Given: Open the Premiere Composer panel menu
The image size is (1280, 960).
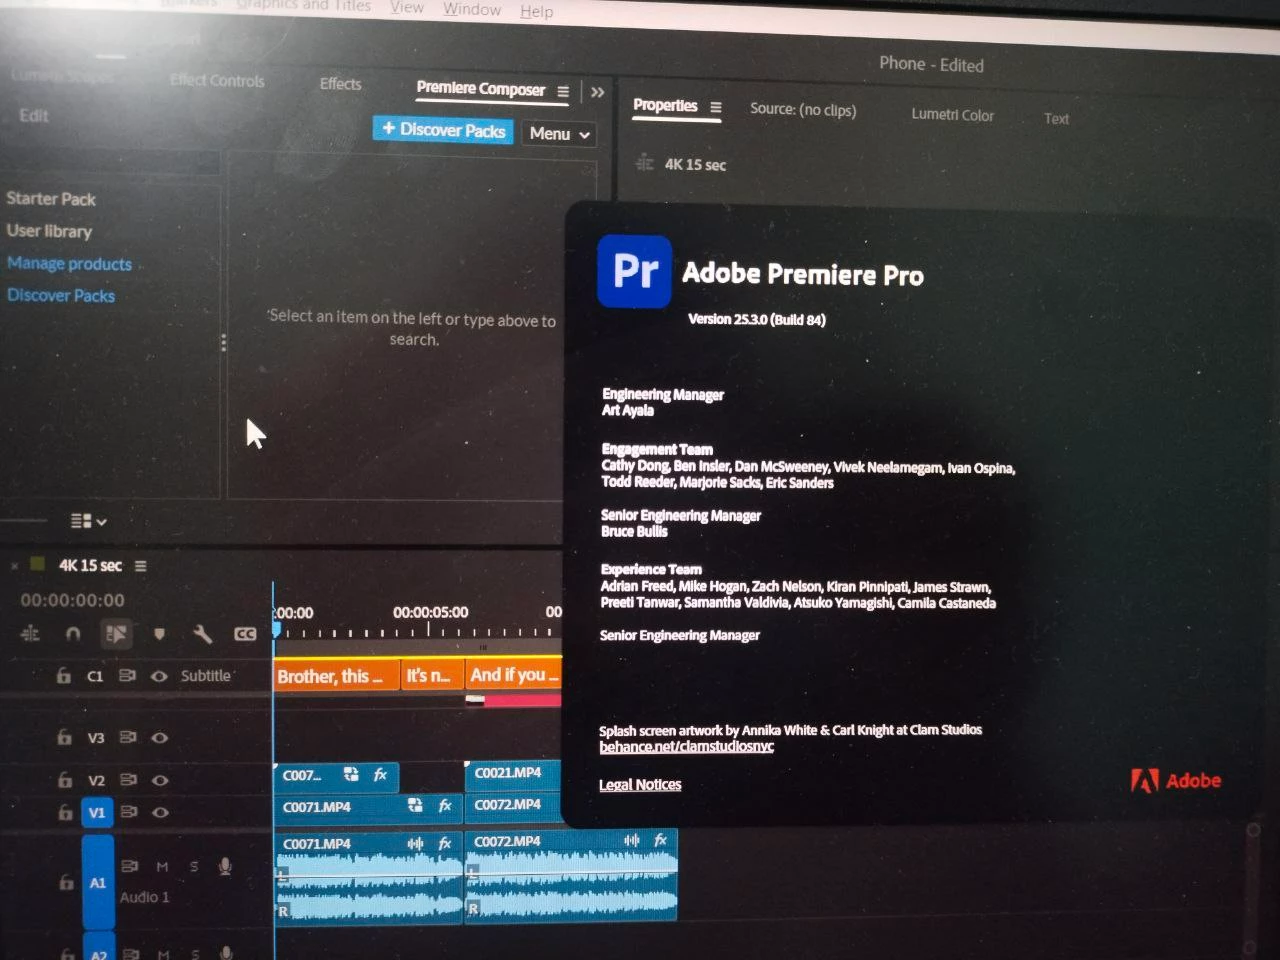Looking at the screenshot, I should (x=563, y=91).
